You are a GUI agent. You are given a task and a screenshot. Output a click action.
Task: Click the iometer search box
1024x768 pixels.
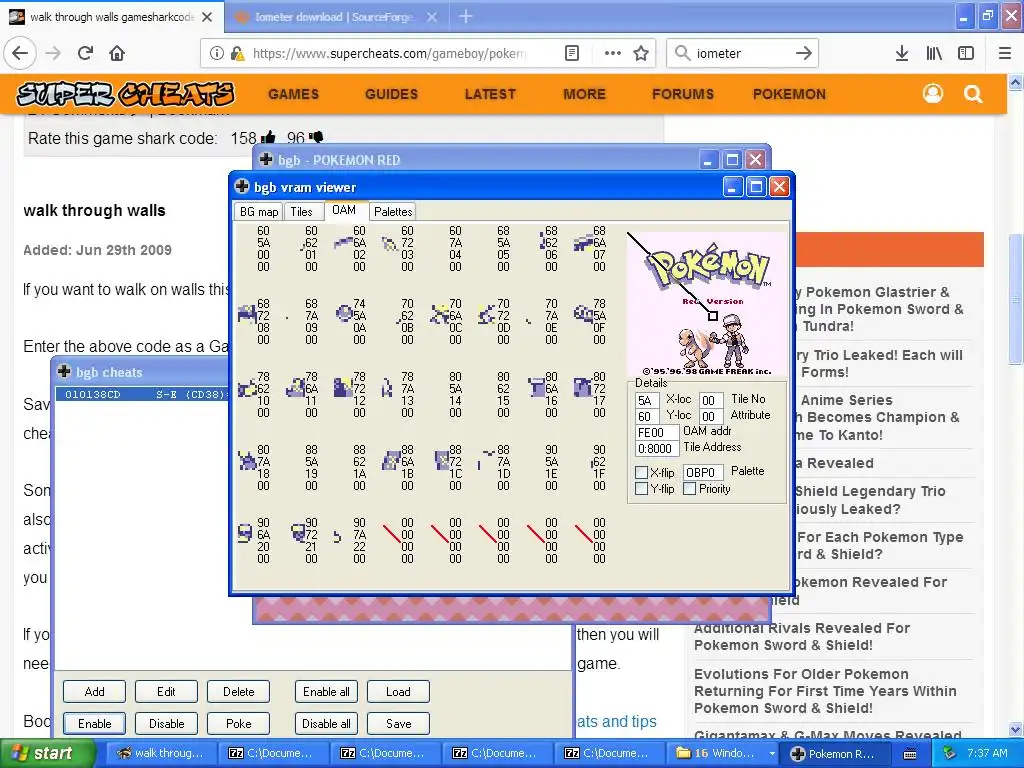point(741,53)
